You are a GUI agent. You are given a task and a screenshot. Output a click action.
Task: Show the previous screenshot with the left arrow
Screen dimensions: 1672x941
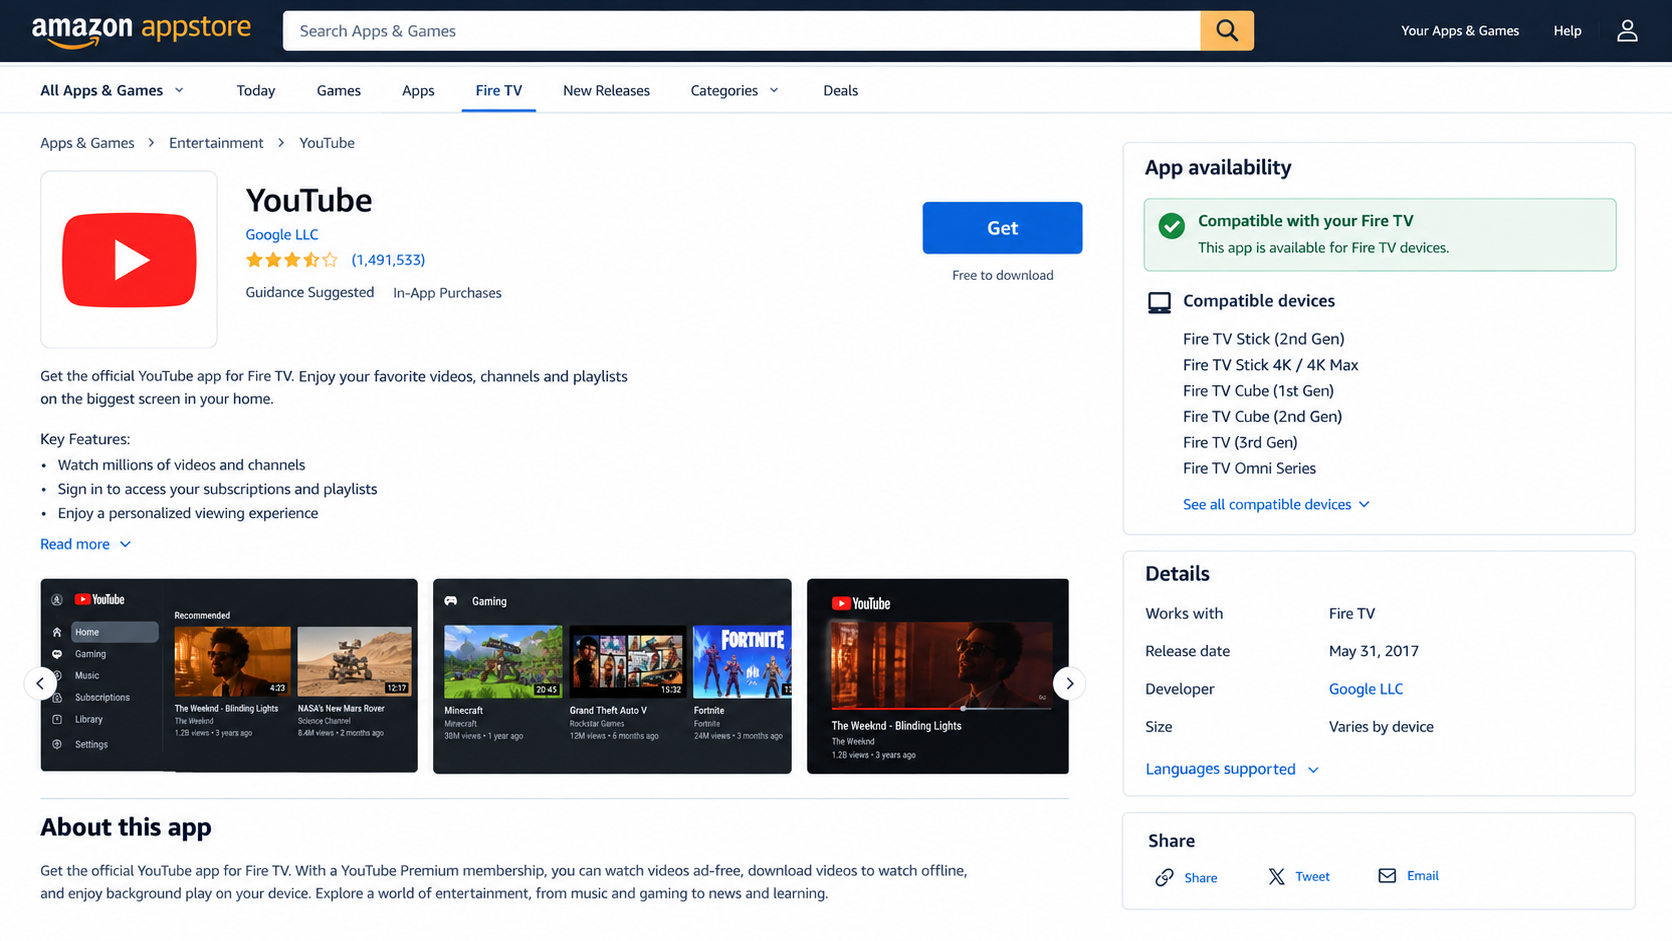tap(40, 684)
